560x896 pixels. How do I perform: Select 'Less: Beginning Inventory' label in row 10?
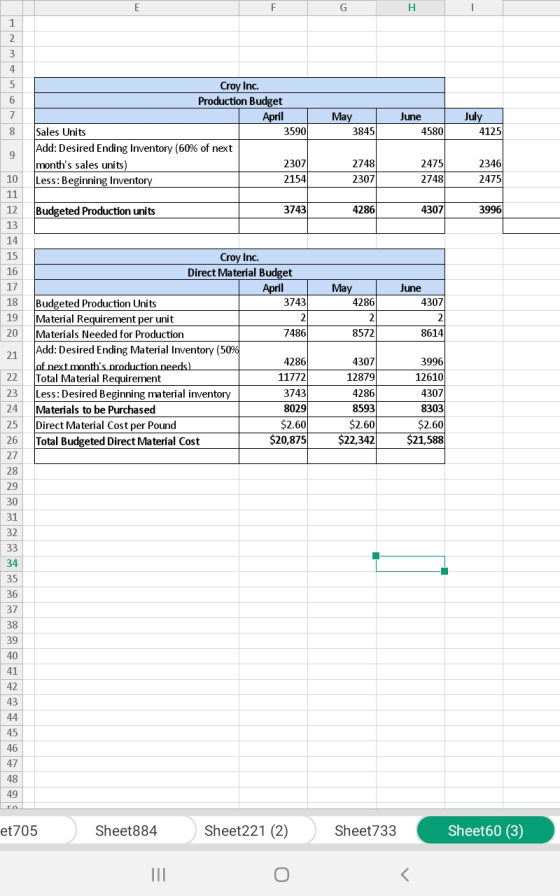137,179
